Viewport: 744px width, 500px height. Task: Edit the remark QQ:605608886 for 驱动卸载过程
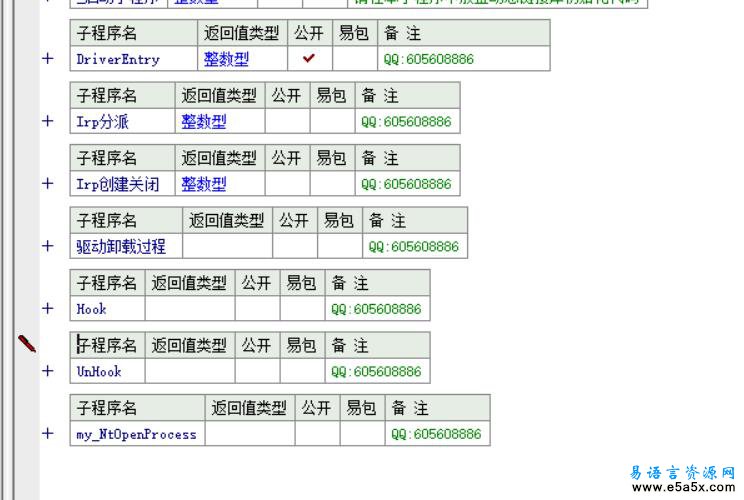click(413, 247)
